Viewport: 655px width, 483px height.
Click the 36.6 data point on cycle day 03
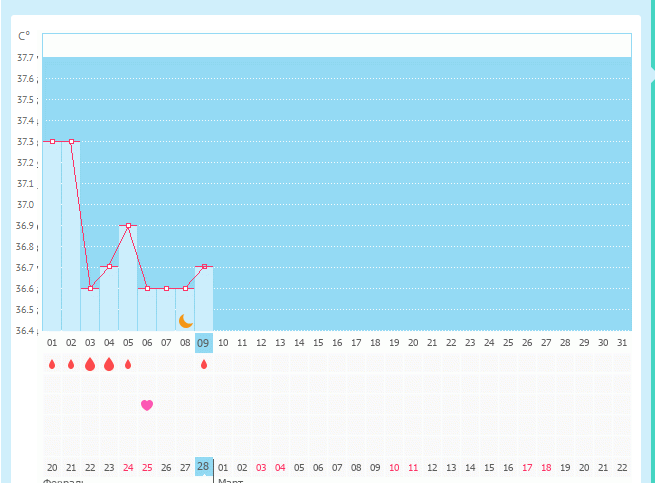coord(90,289)
